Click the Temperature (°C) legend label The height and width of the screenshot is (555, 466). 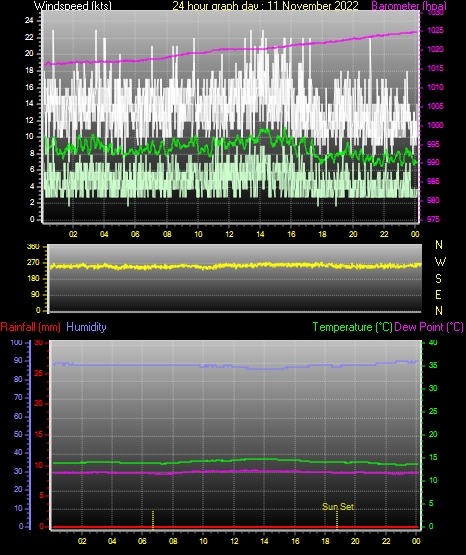click(352, 327)
